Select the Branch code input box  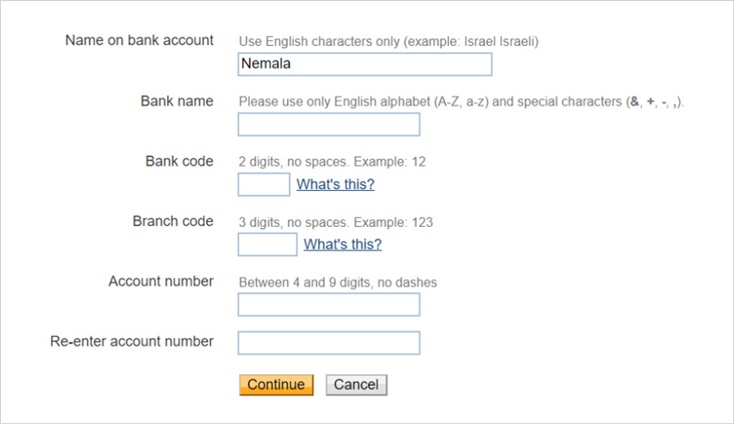coord(267,244)
